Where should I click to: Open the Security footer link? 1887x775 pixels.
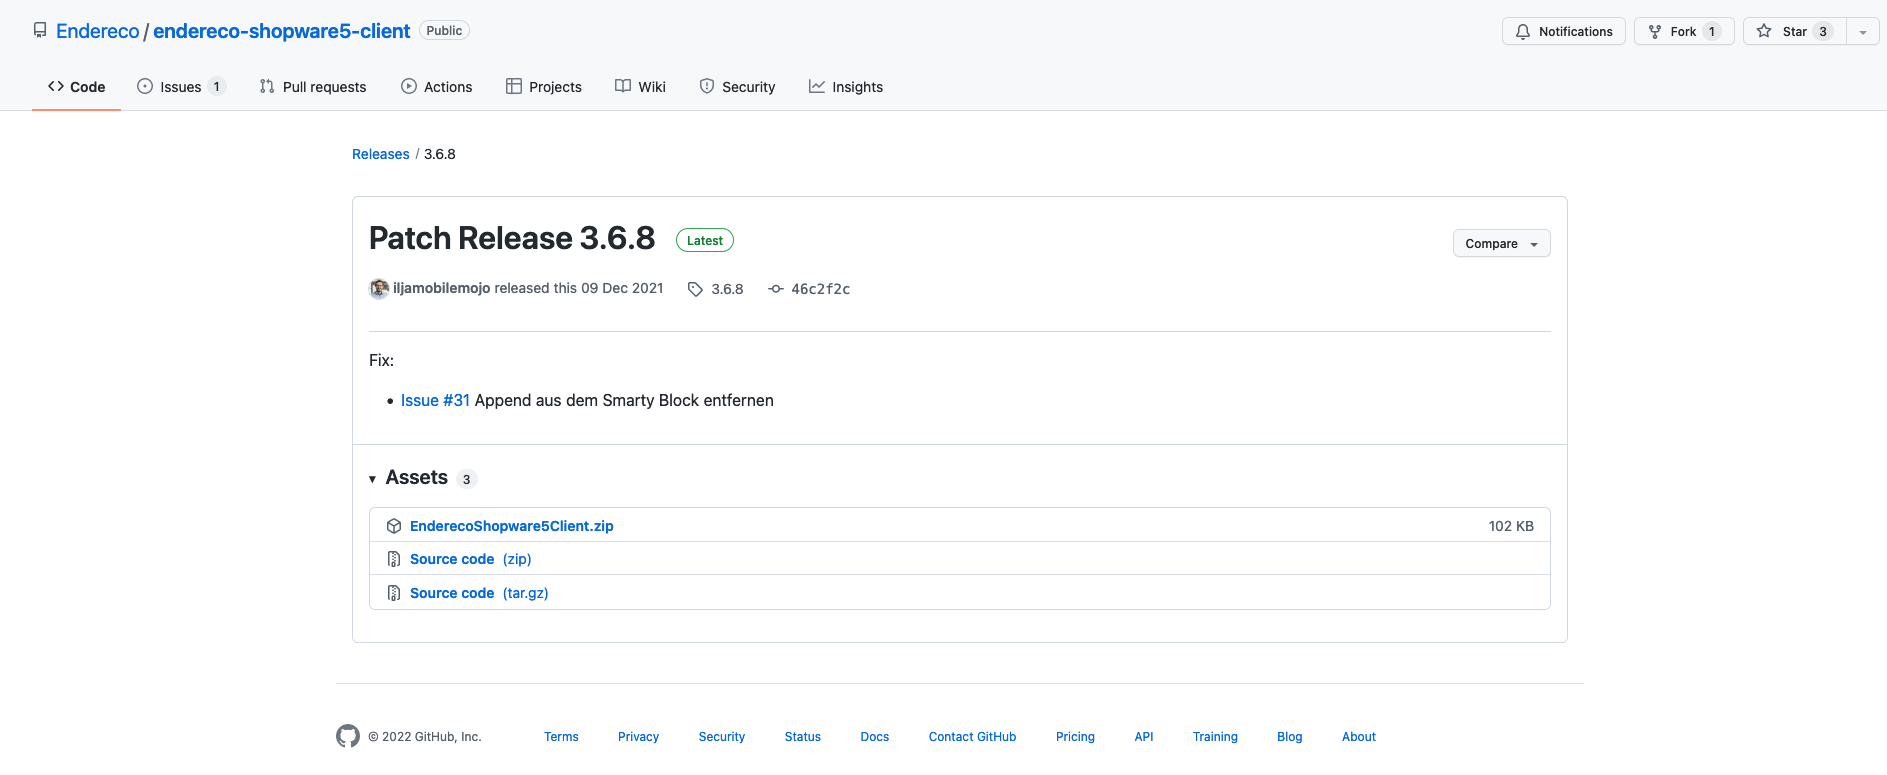point(722,737)
